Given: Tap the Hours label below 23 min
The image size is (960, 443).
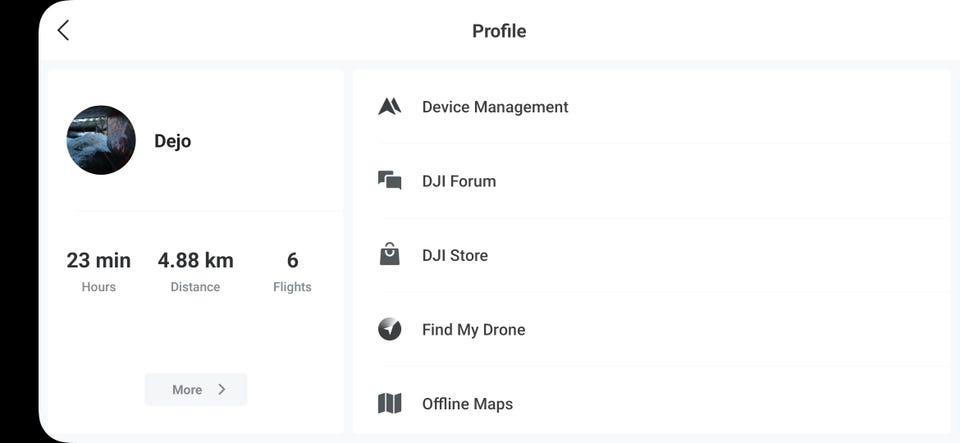Looking at the screenshot, I should [99, 287].
